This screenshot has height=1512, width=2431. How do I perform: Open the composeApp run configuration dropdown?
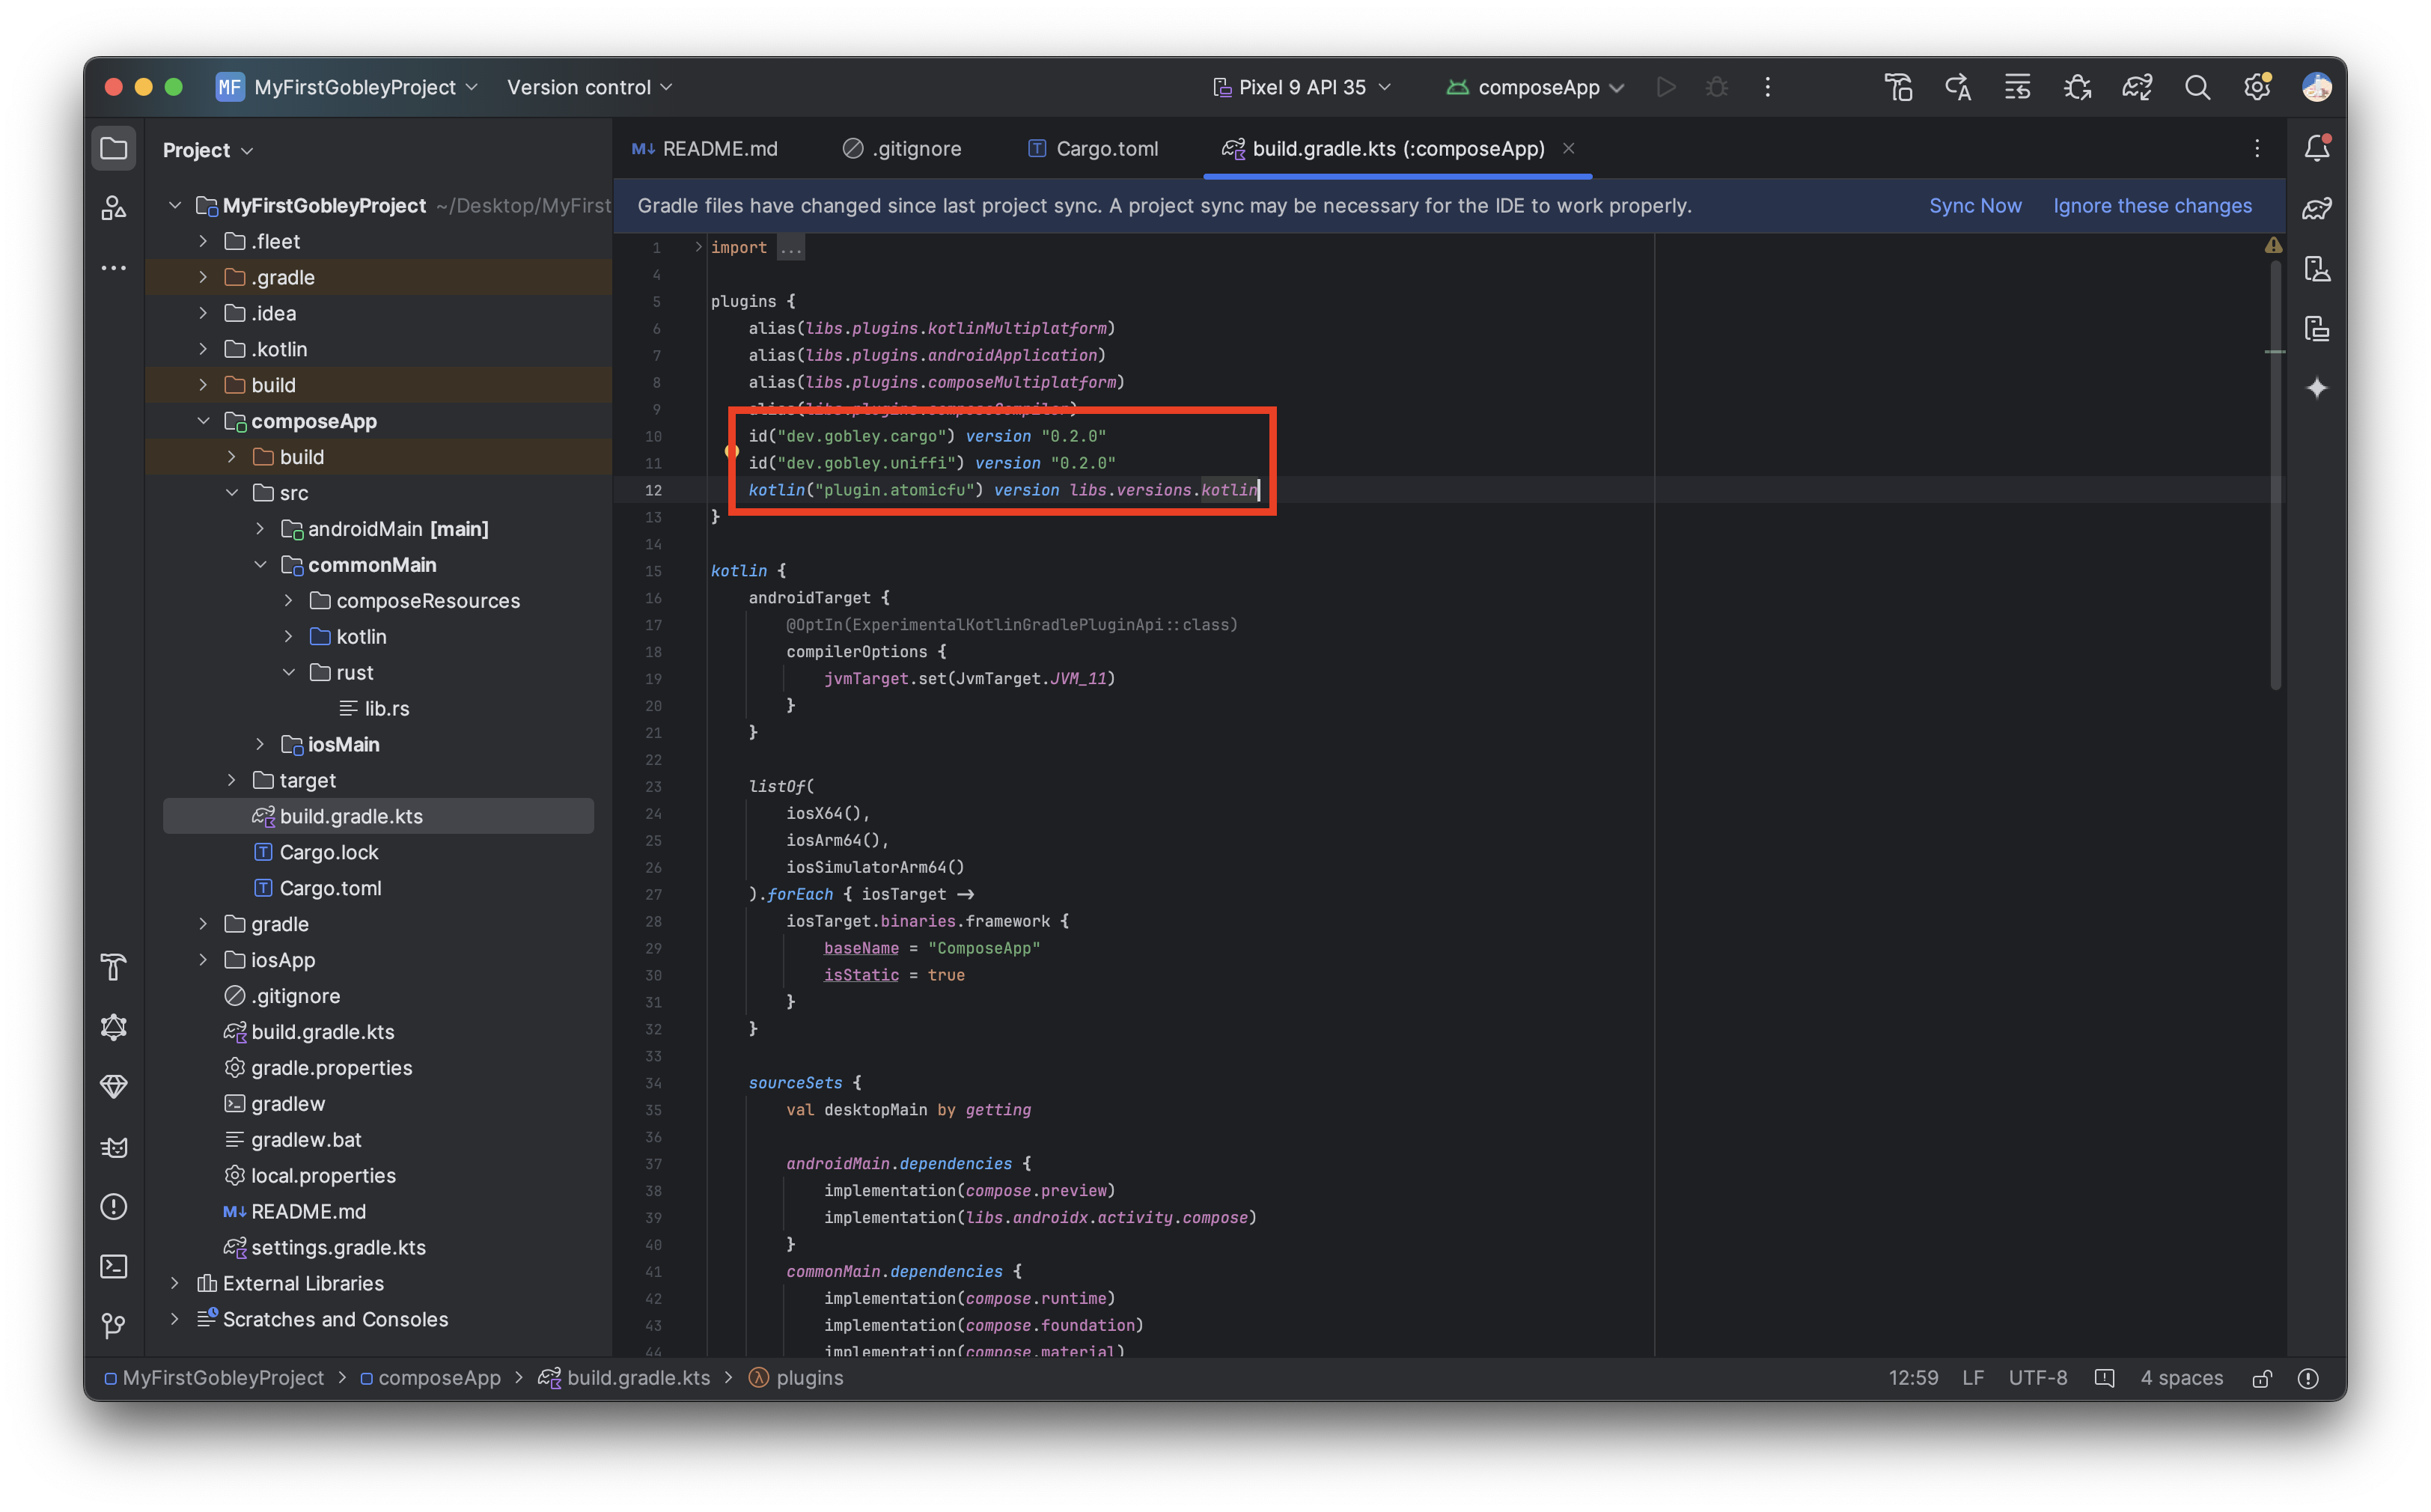click(x=1534, y=88)
